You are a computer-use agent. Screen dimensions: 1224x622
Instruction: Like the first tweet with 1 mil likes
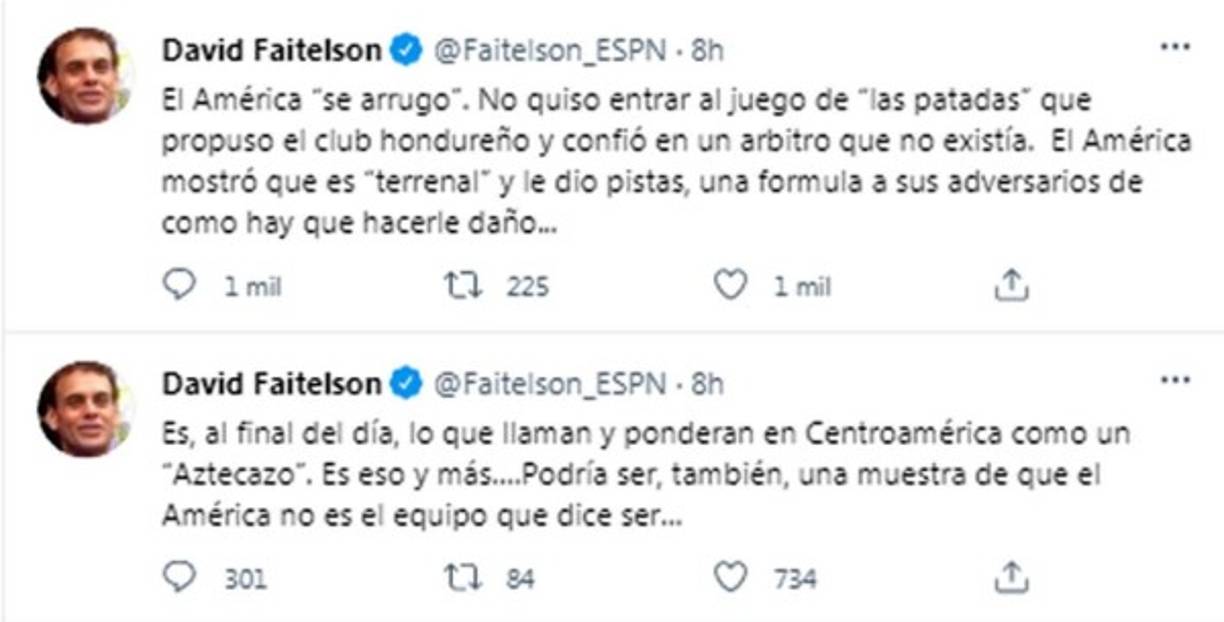pos(731,287)
